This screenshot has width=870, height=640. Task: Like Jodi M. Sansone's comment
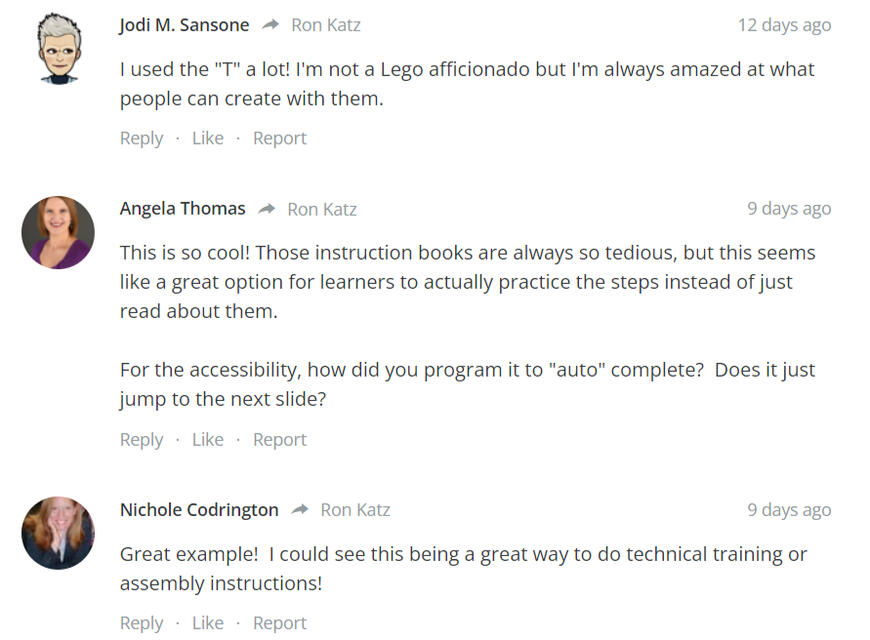207,138
